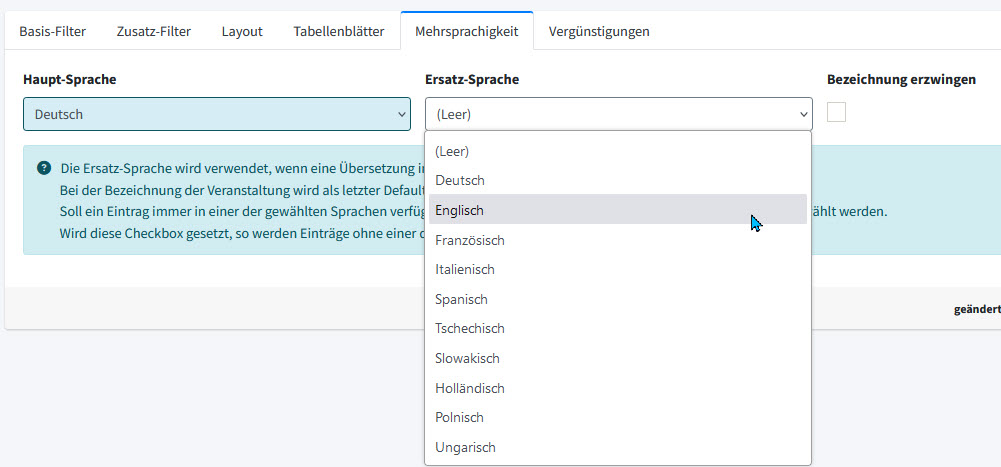Click the info line starting 'Soll ein Eintrag immer'
The width and height of the screenshot is (1001, 467).
coord(242,211)
